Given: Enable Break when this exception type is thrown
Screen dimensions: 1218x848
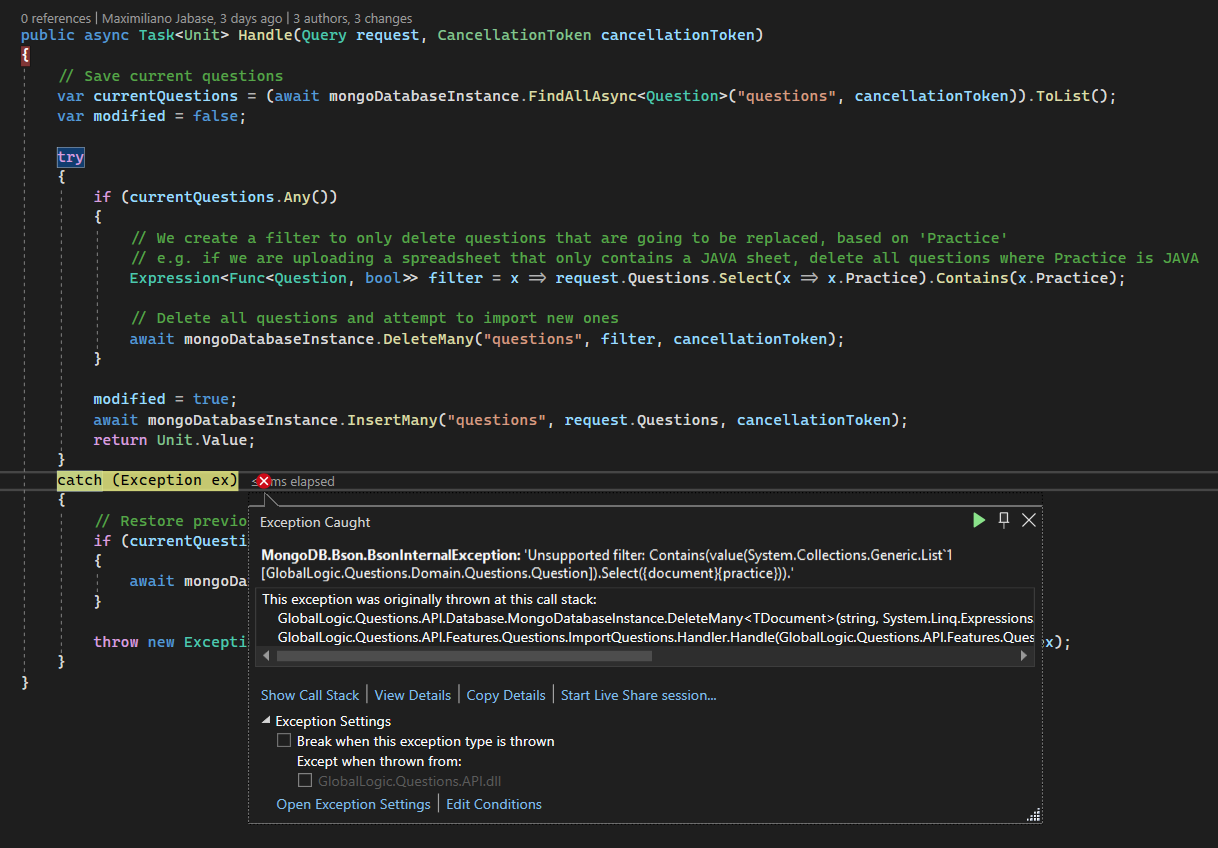Looking at the screenshot, I should click(x=284, y=742).
